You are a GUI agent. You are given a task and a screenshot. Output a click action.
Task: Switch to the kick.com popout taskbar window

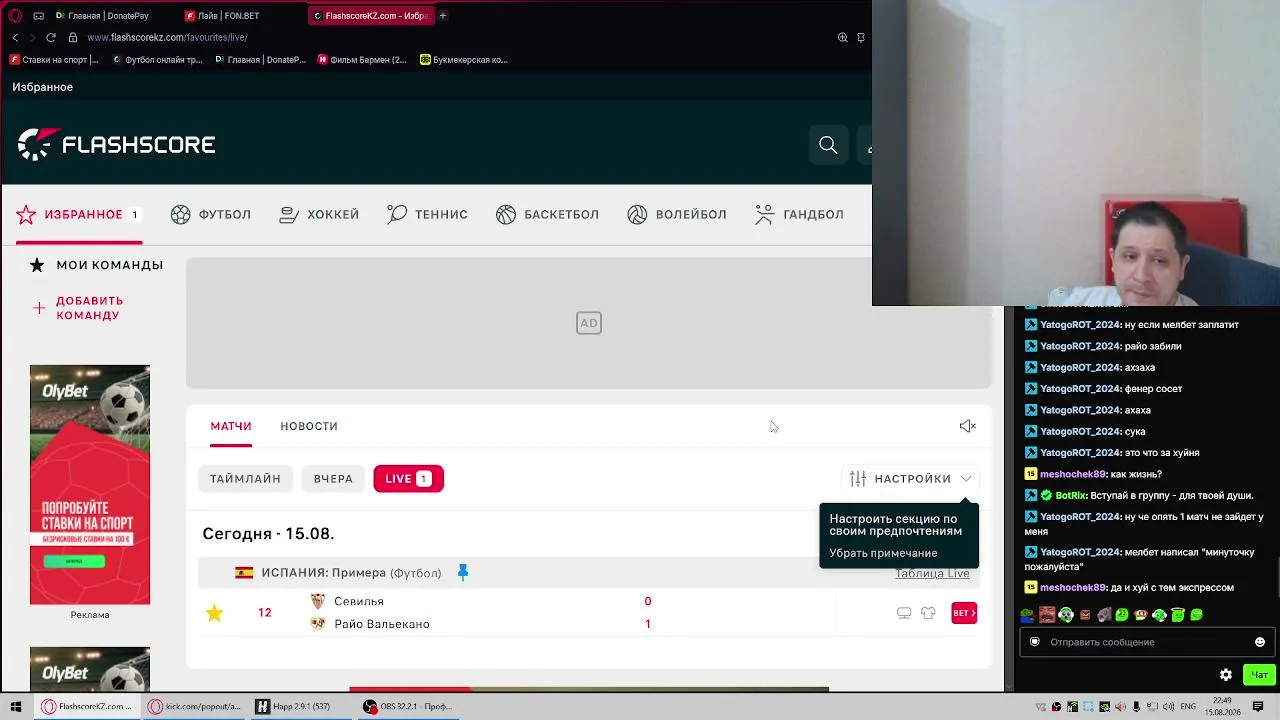[x=195, y=707]
